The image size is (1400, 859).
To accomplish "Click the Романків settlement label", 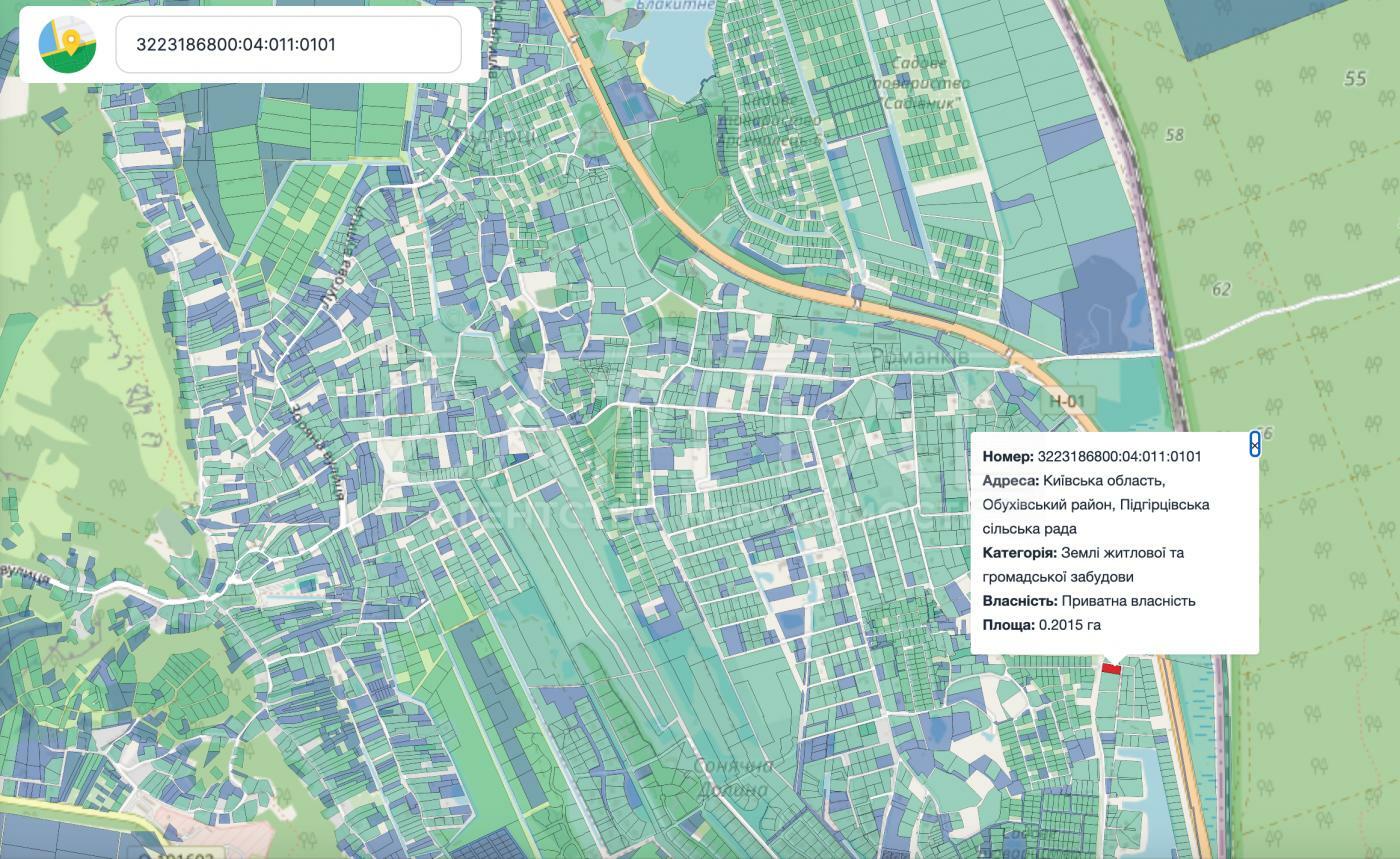I will point(920,356).
